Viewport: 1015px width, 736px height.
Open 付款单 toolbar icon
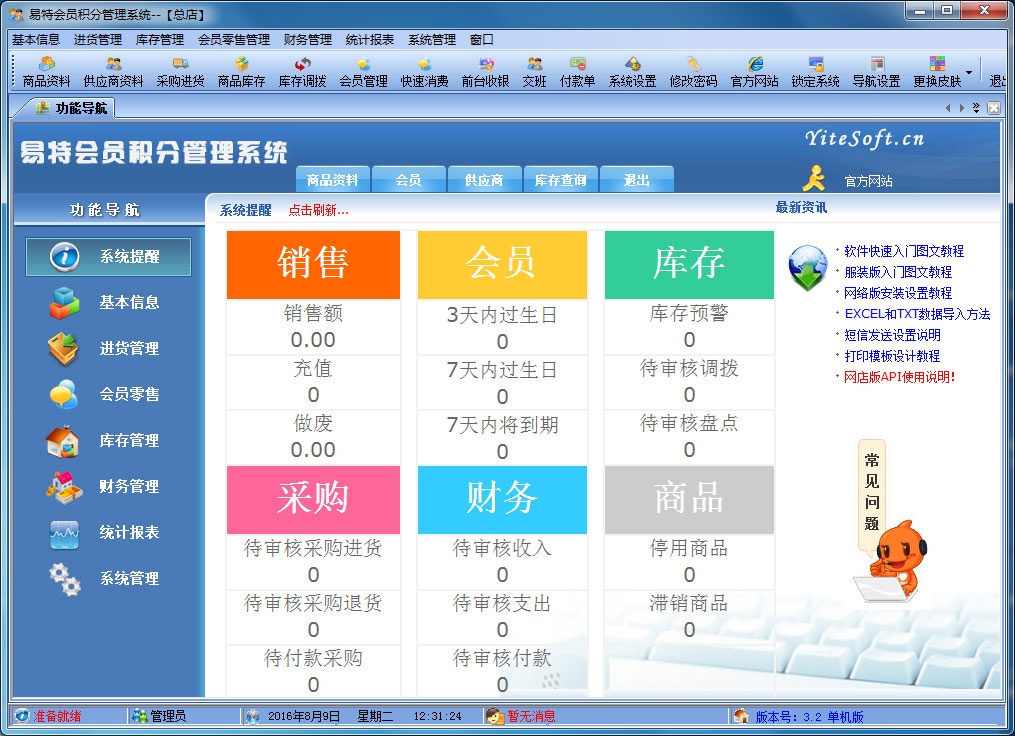[x=577, y=72]
